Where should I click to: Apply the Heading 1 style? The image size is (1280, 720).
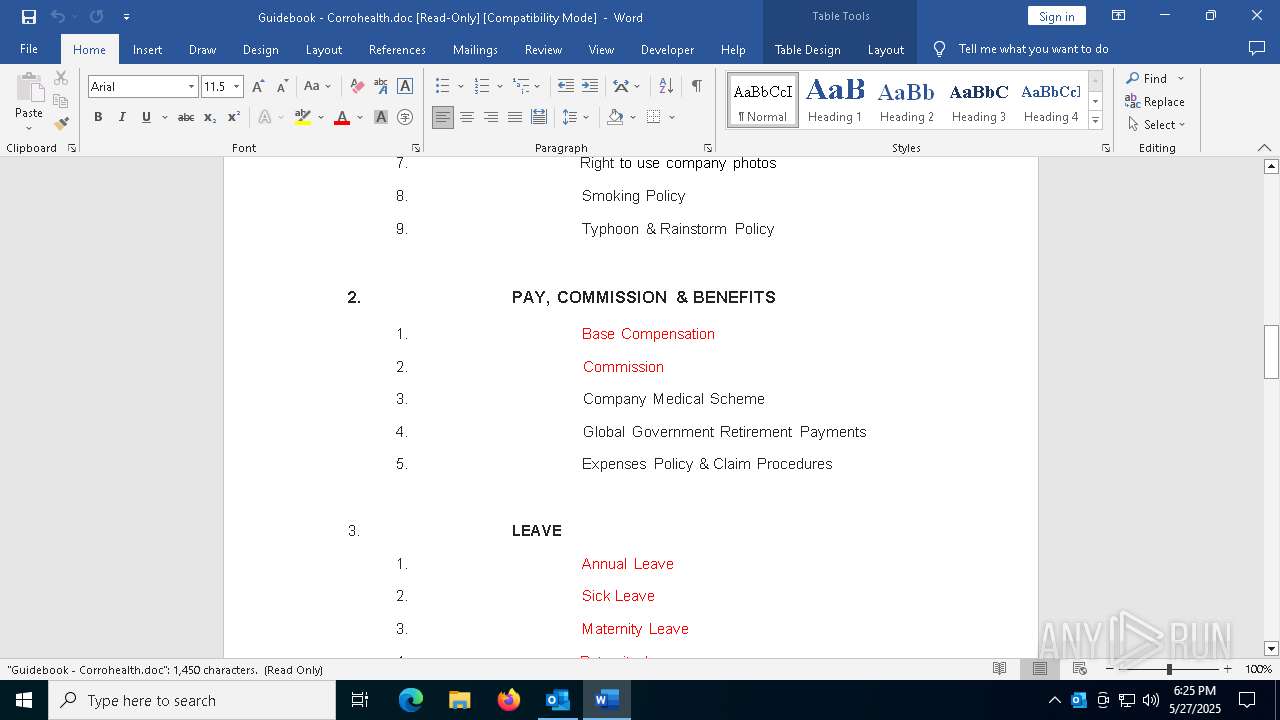835,100
